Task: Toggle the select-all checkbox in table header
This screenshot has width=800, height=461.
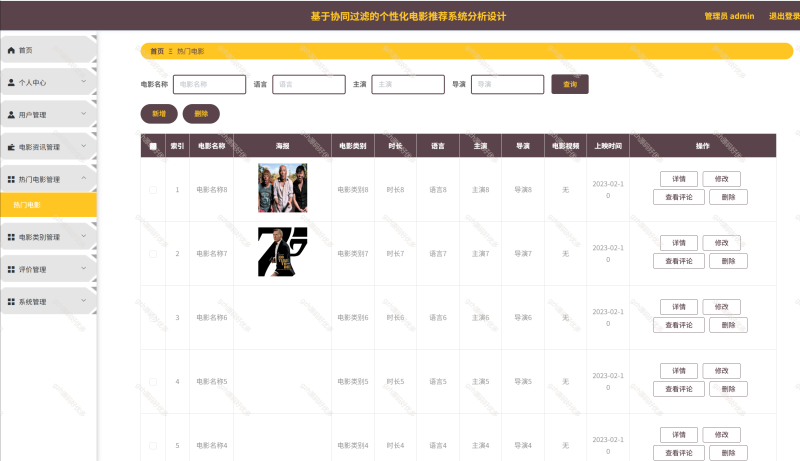Action: click(153, 146)
